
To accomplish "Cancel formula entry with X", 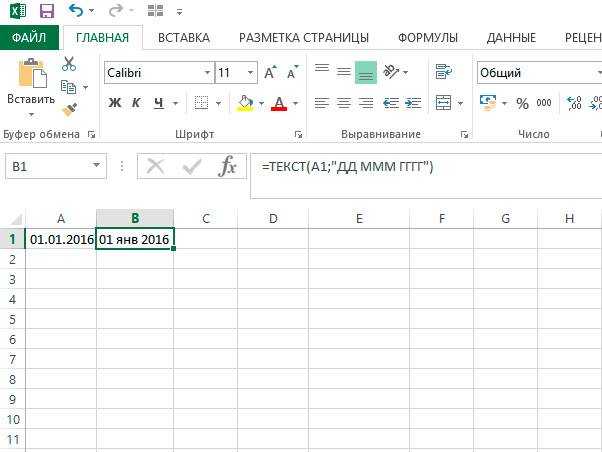I will 155,166.
